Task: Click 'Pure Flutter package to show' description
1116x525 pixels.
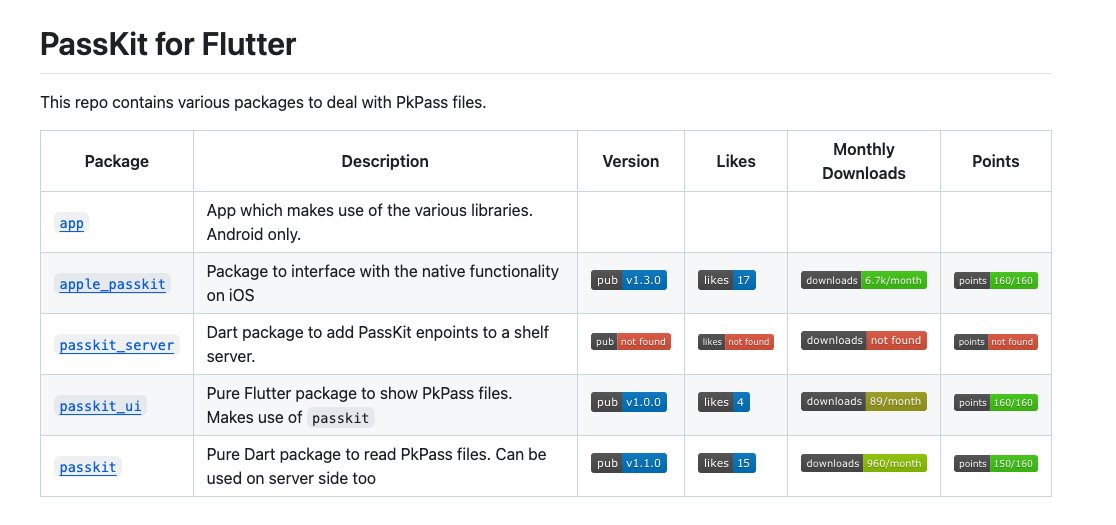Action: 359,405
